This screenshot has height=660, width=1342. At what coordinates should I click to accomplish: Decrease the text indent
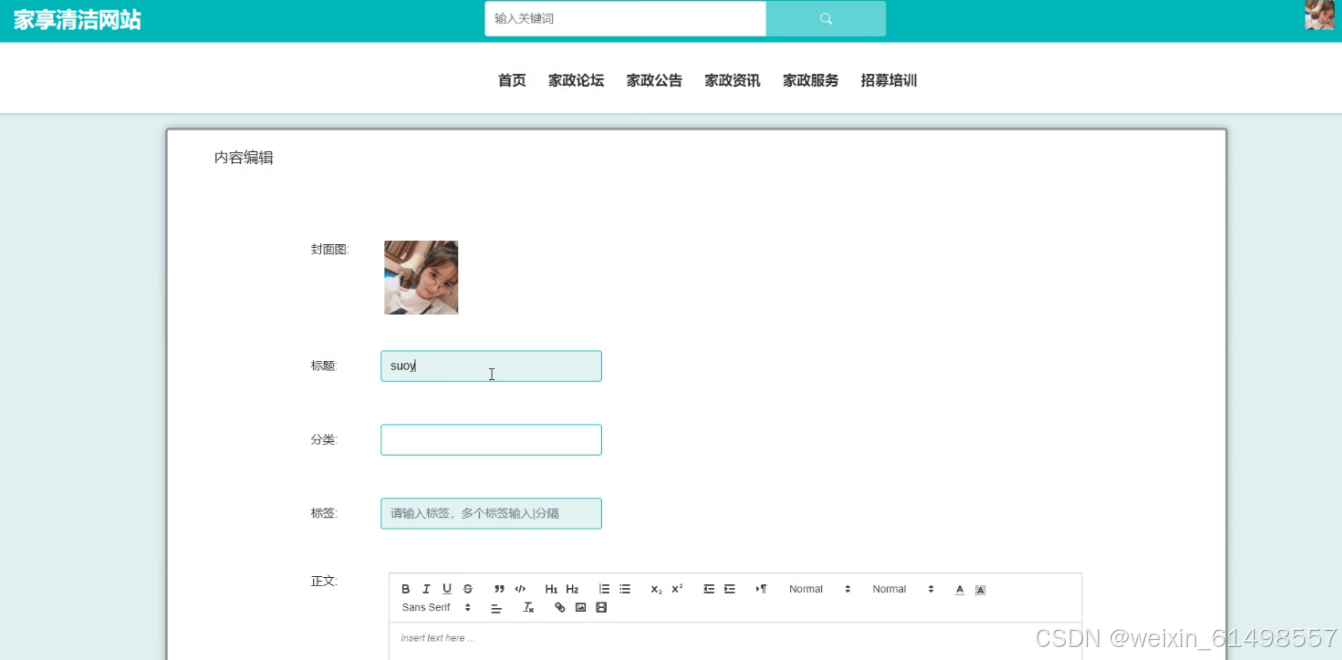[x=709, y=589]
